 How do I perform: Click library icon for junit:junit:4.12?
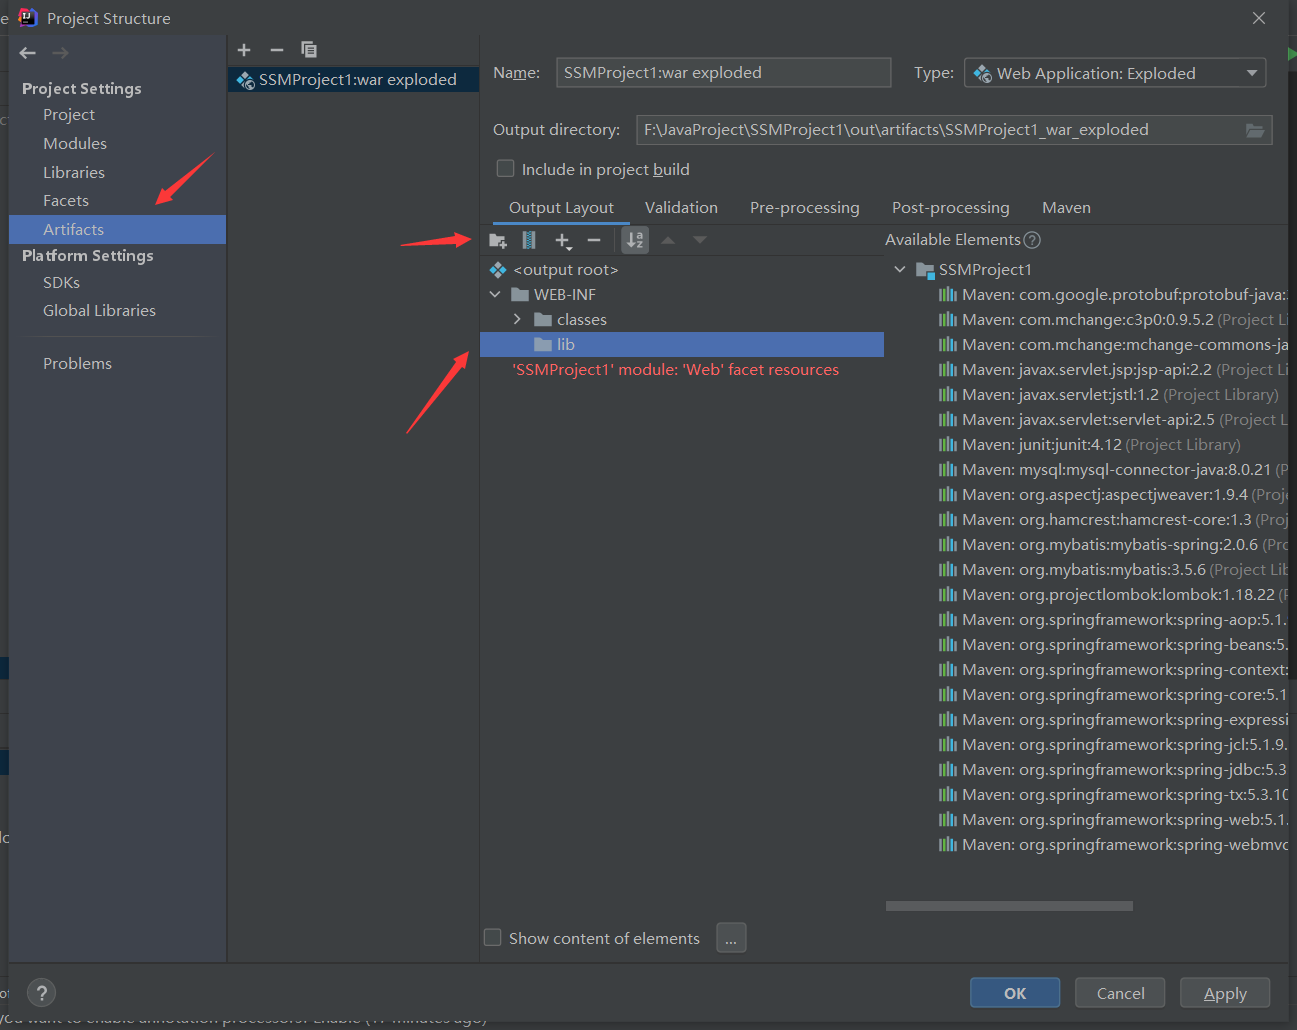948,445
